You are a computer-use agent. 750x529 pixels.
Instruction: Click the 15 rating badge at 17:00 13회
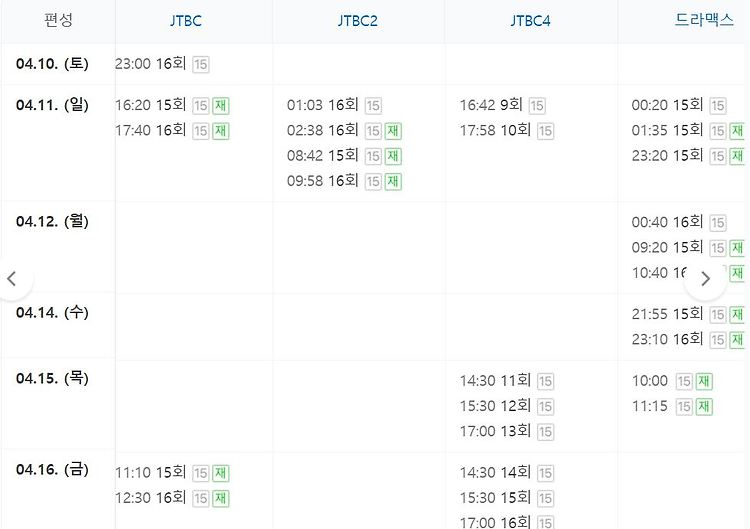(545, 432)
